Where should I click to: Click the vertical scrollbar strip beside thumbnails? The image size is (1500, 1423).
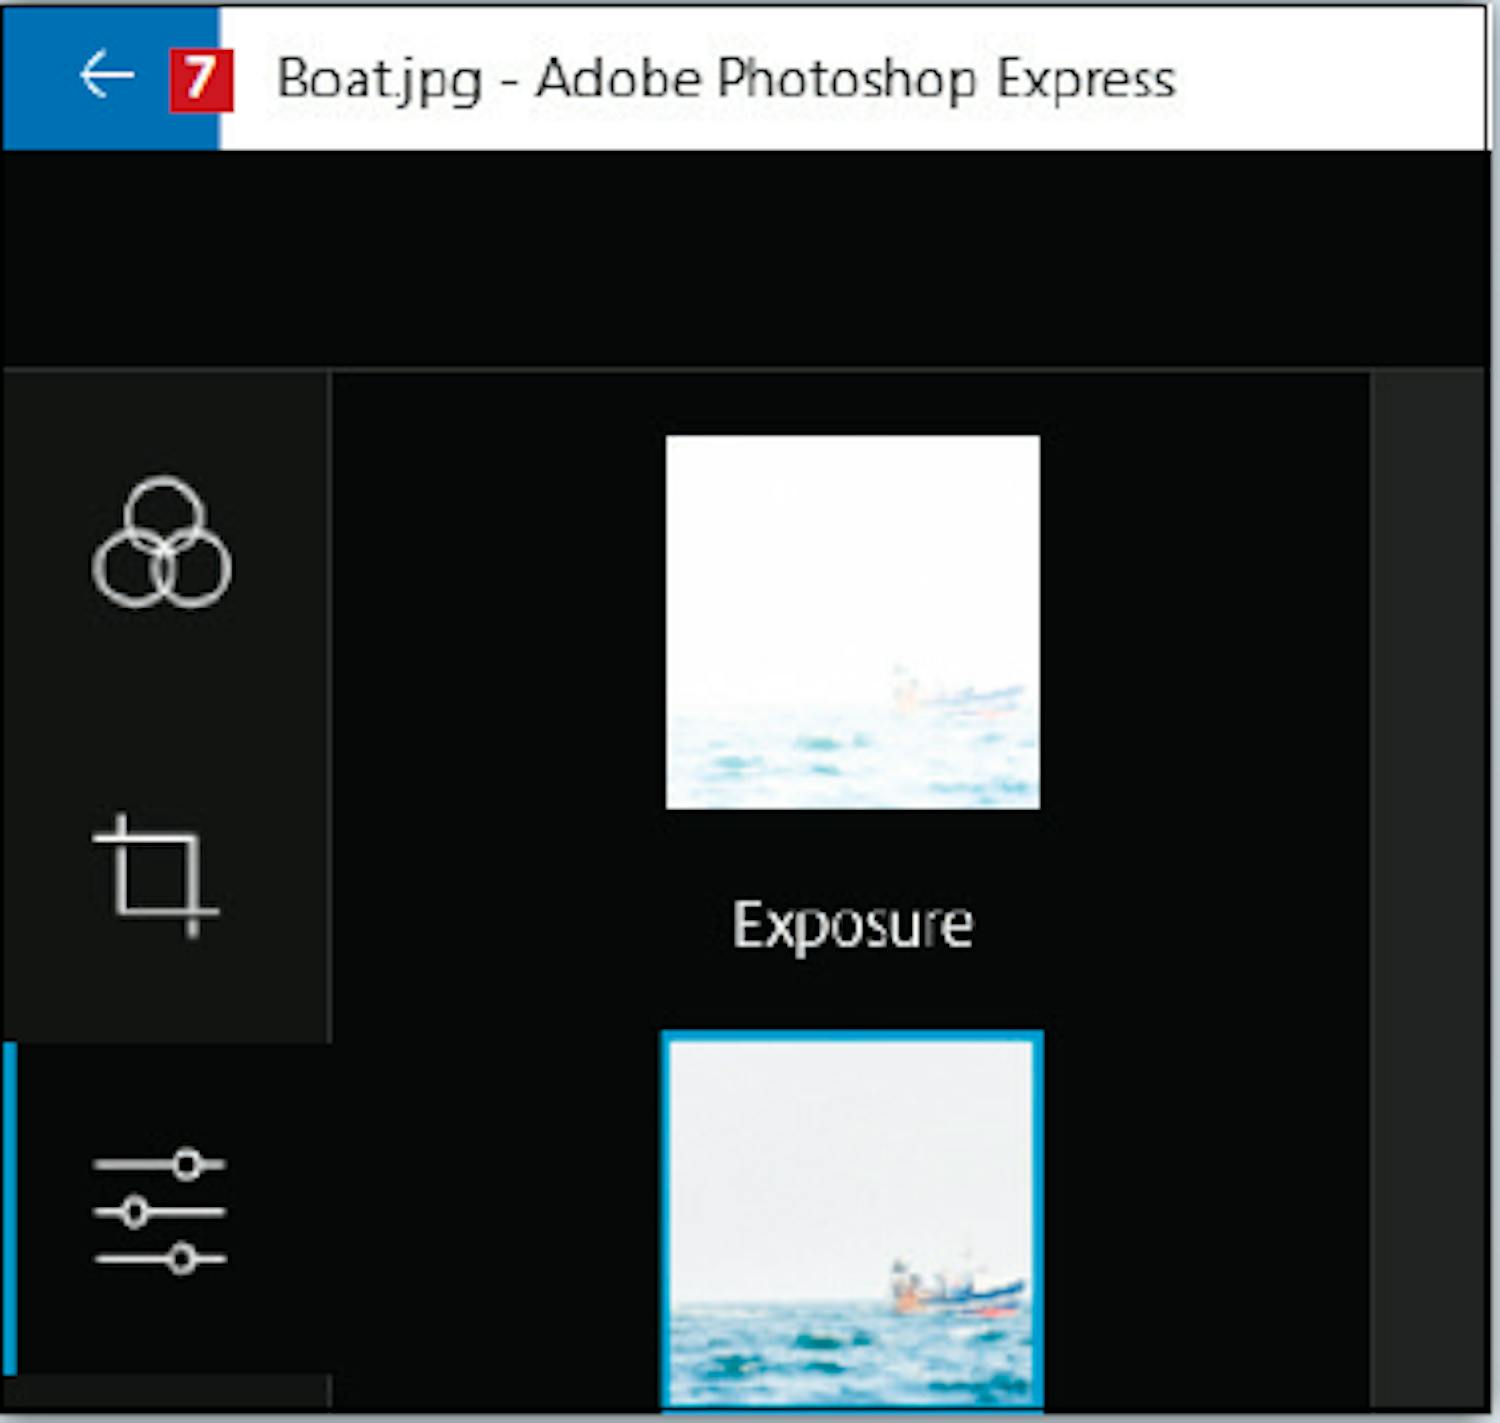pos(1428,890)
